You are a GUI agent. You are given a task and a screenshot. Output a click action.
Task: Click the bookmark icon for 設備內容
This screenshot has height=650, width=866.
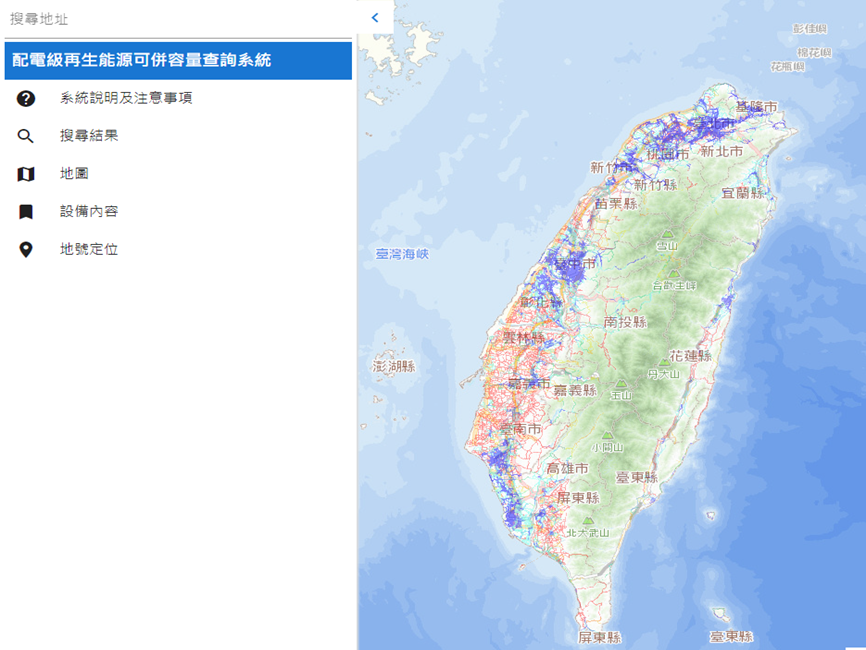(26, 212)
